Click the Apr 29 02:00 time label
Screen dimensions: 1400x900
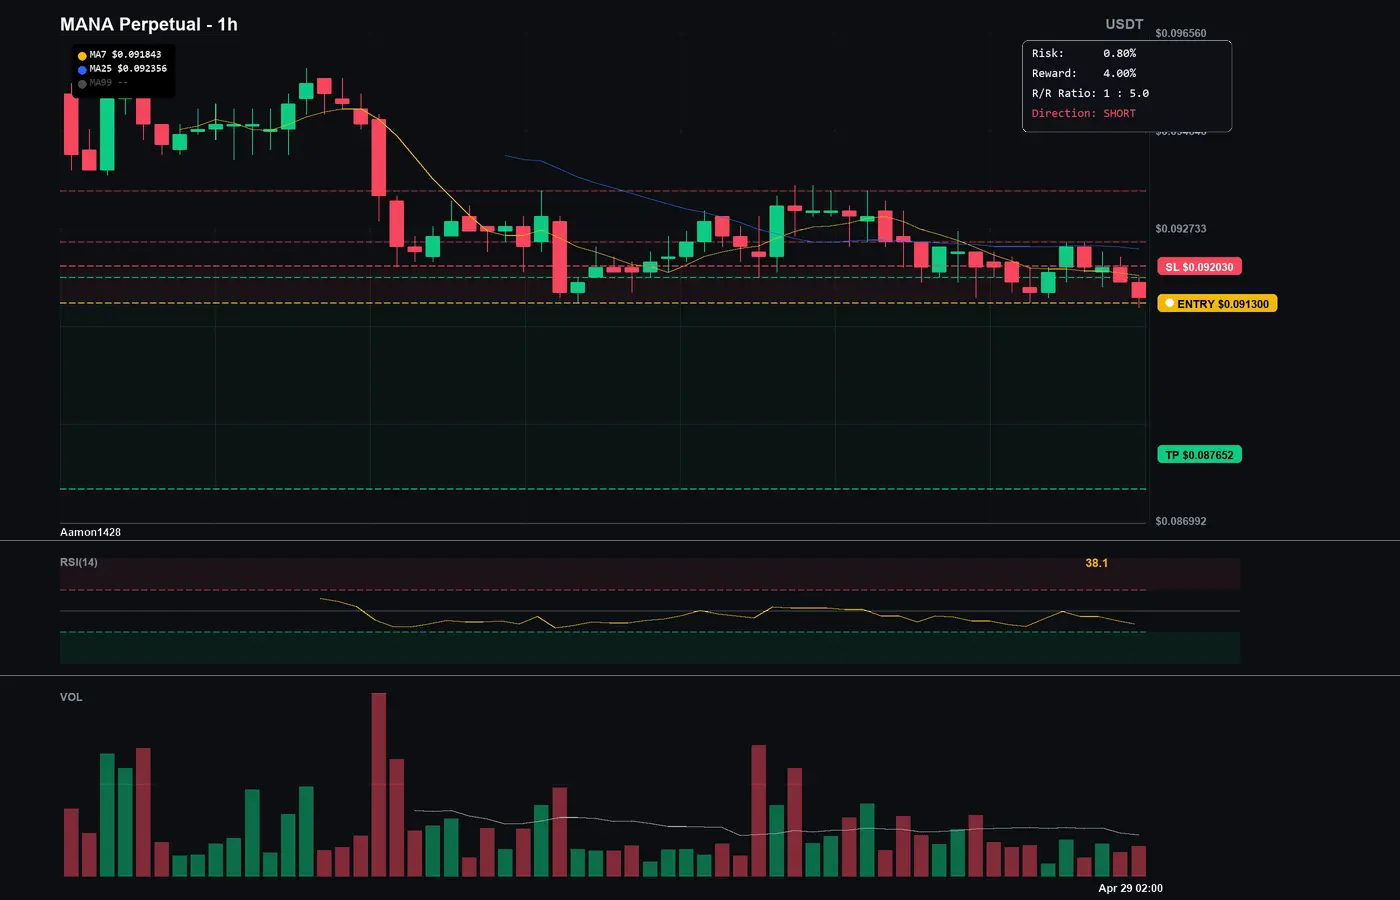click(1130, 888)
